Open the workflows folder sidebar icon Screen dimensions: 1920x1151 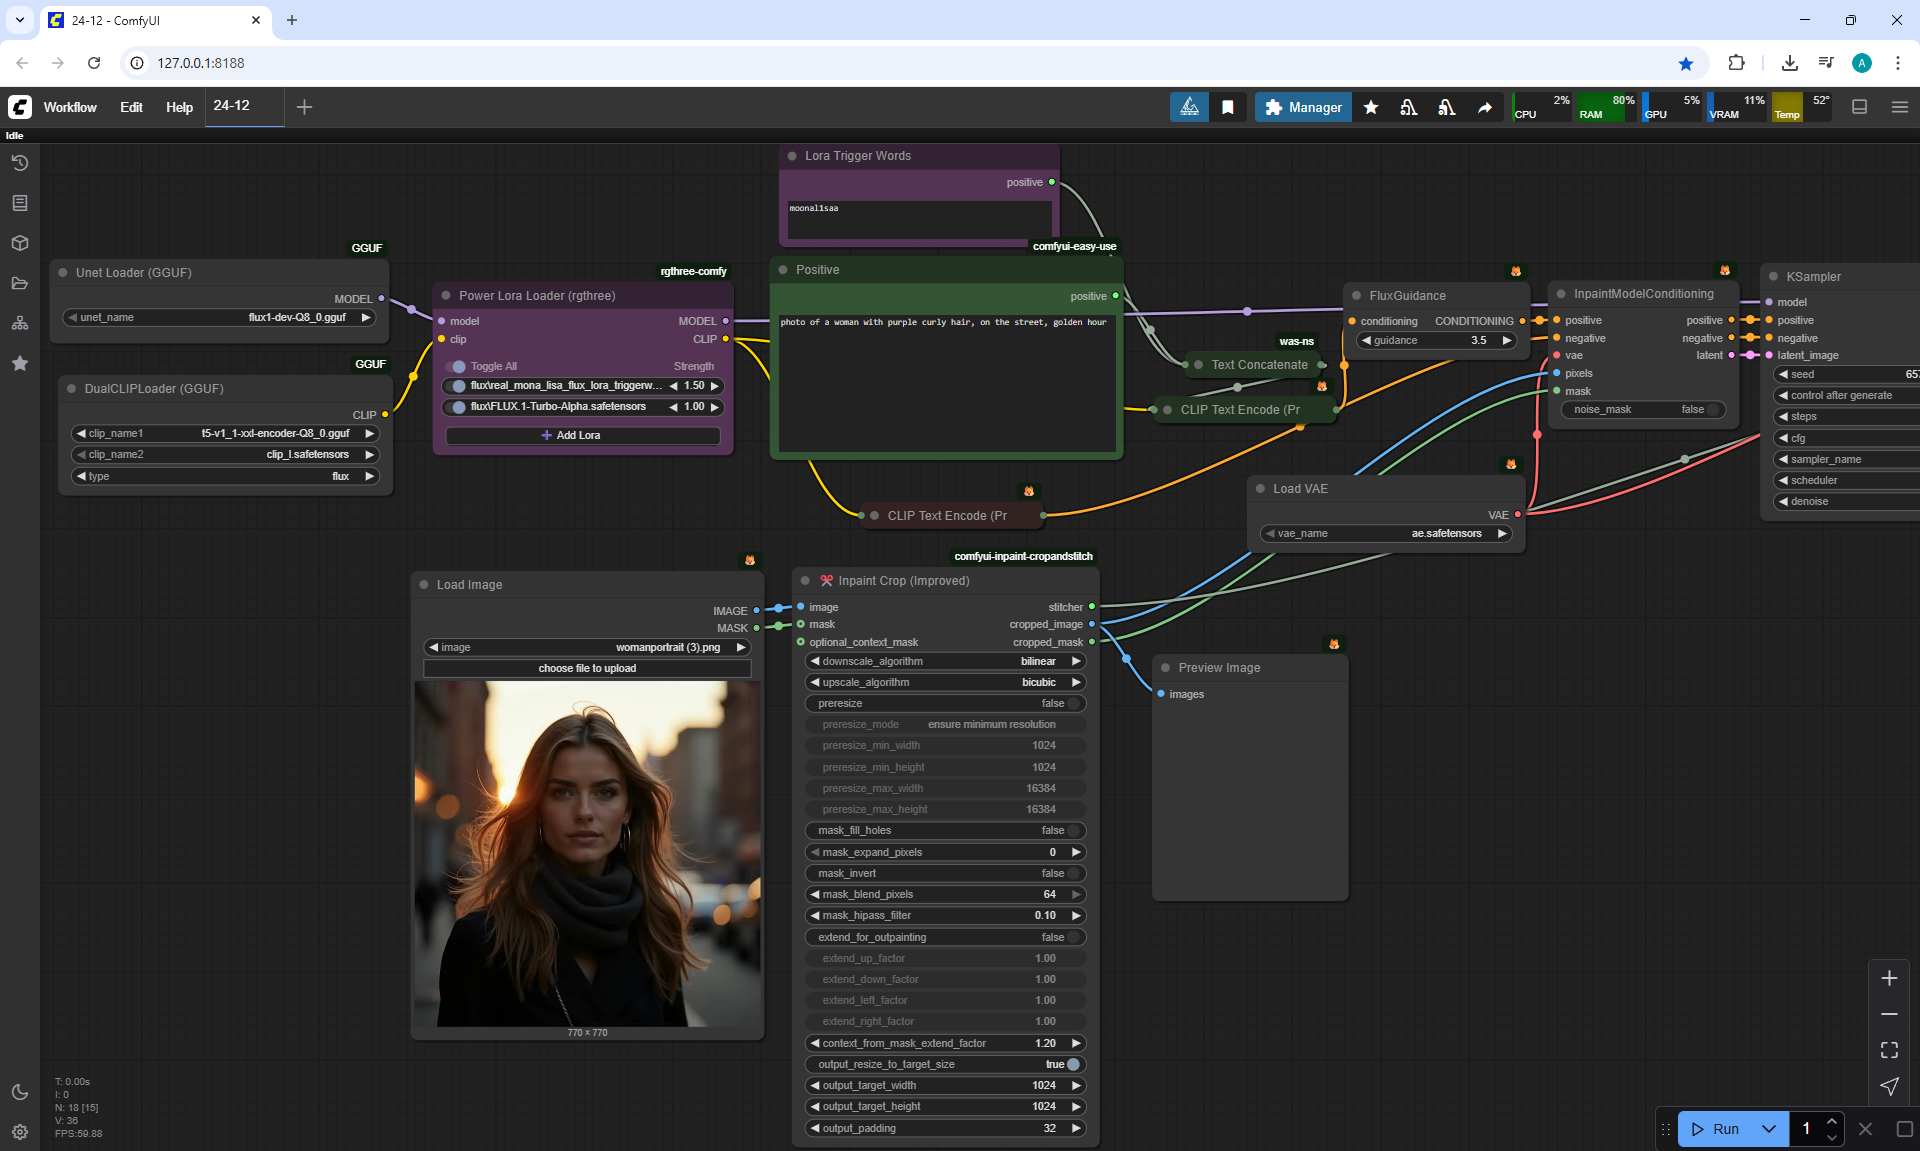20,283
